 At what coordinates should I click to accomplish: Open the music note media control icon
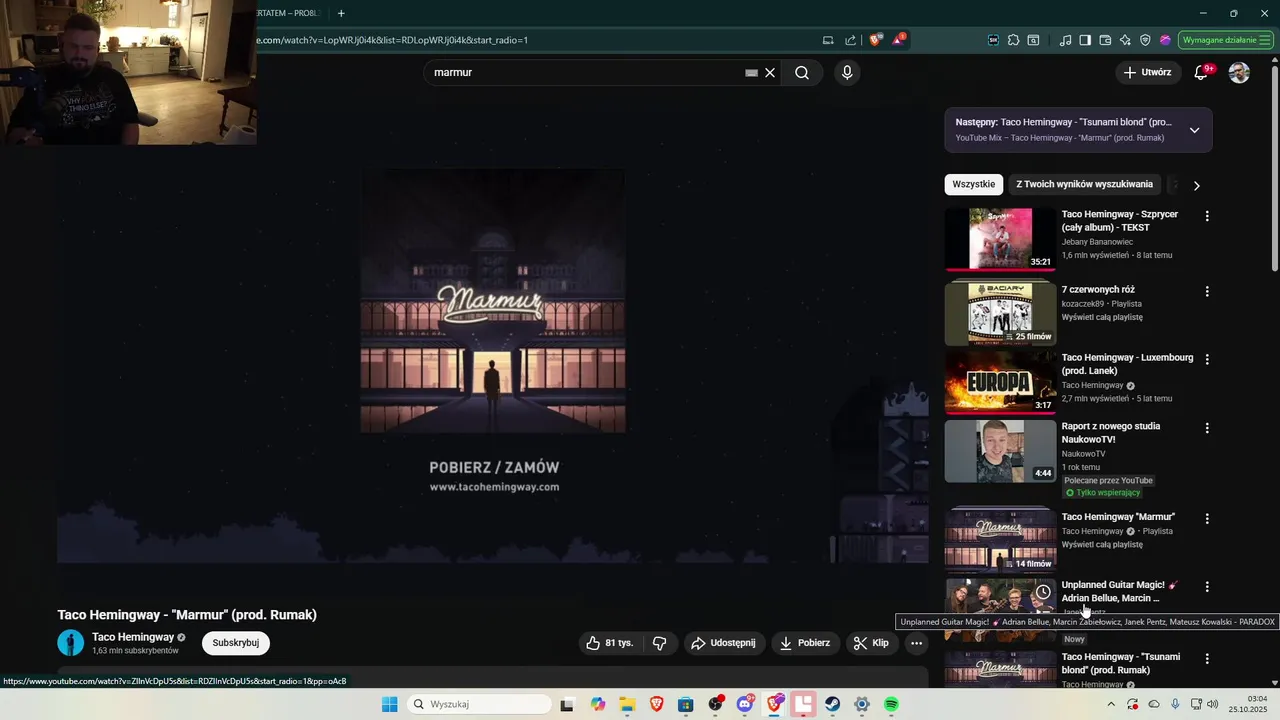[1065, 40]
